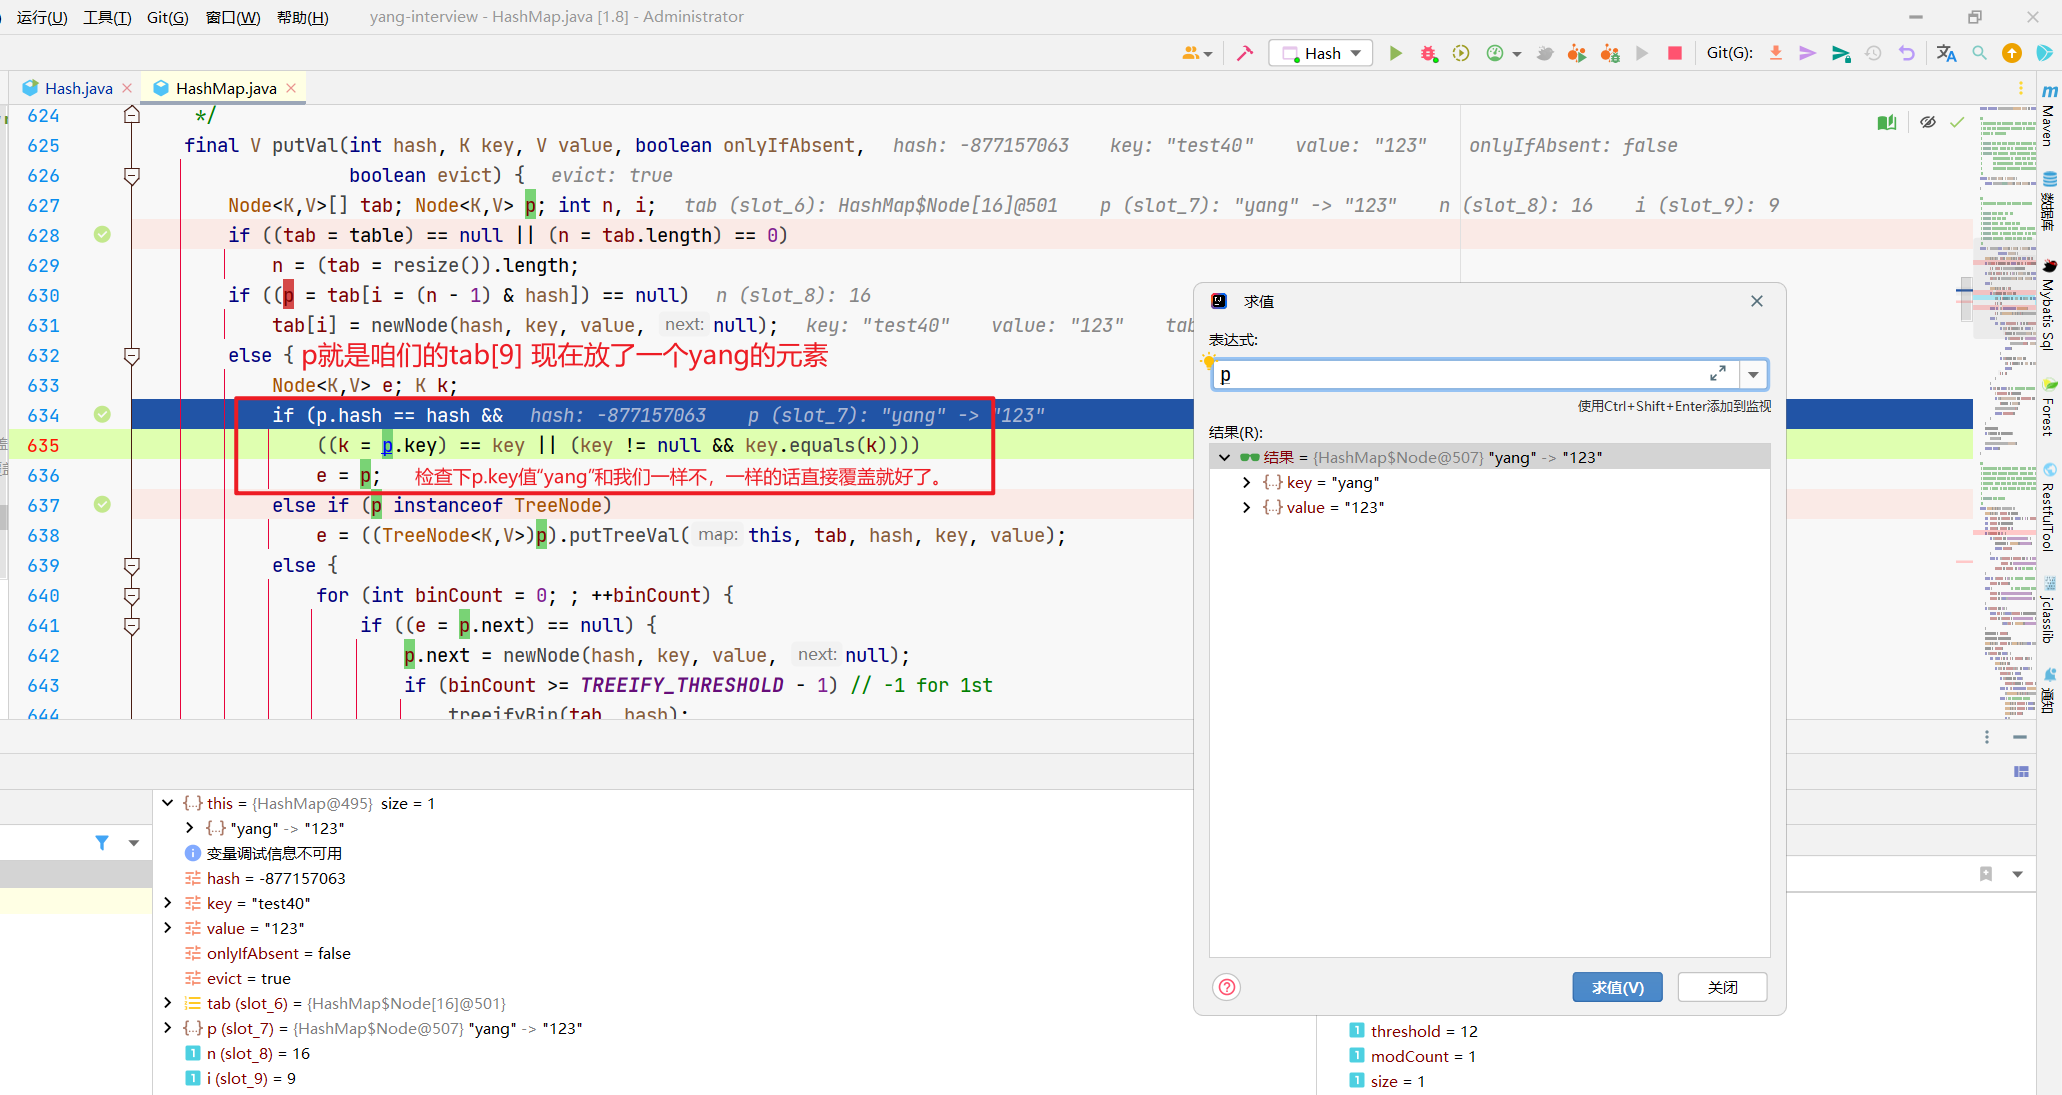Expand the expression field with the arrows icon
The image size is (2062, 1095).
[1718, 373]
